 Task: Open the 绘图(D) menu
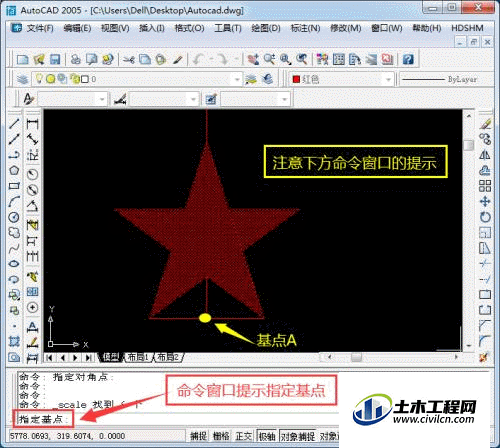tap(266, 28)
